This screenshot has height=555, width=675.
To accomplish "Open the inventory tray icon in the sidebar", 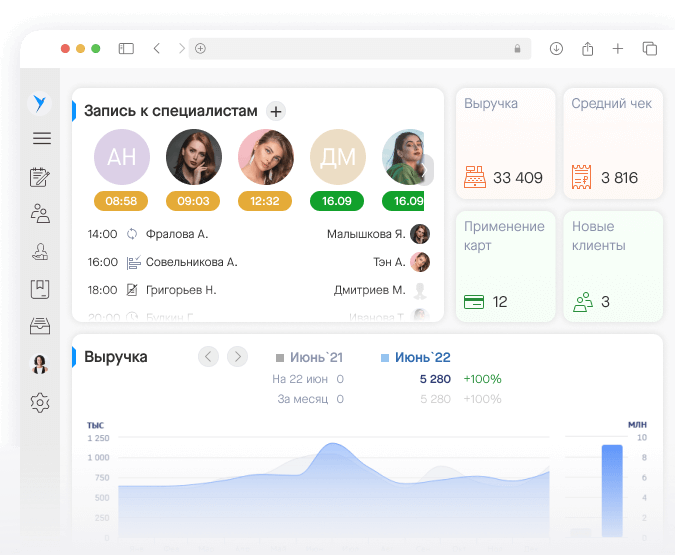I will point(40,326).
